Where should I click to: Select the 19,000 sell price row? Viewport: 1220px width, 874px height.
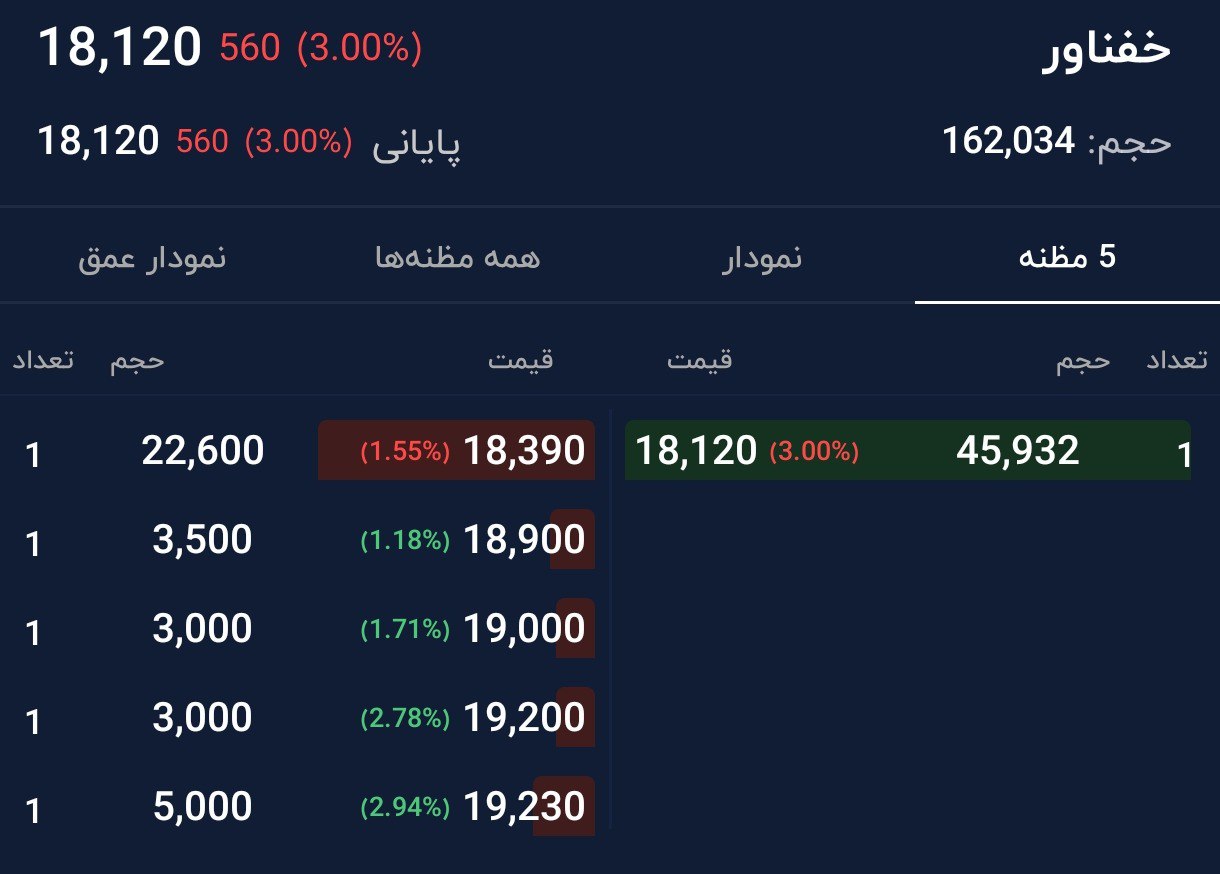pos(525,628)
